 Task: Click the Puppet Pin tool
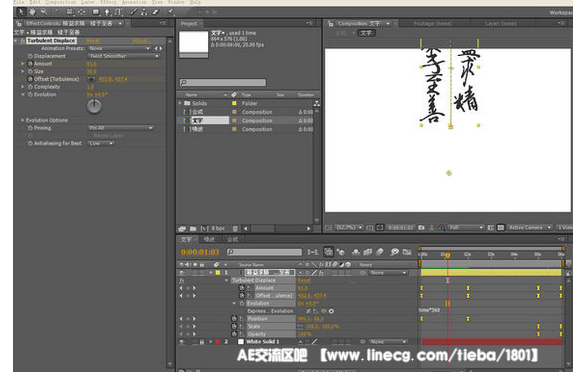171,12
